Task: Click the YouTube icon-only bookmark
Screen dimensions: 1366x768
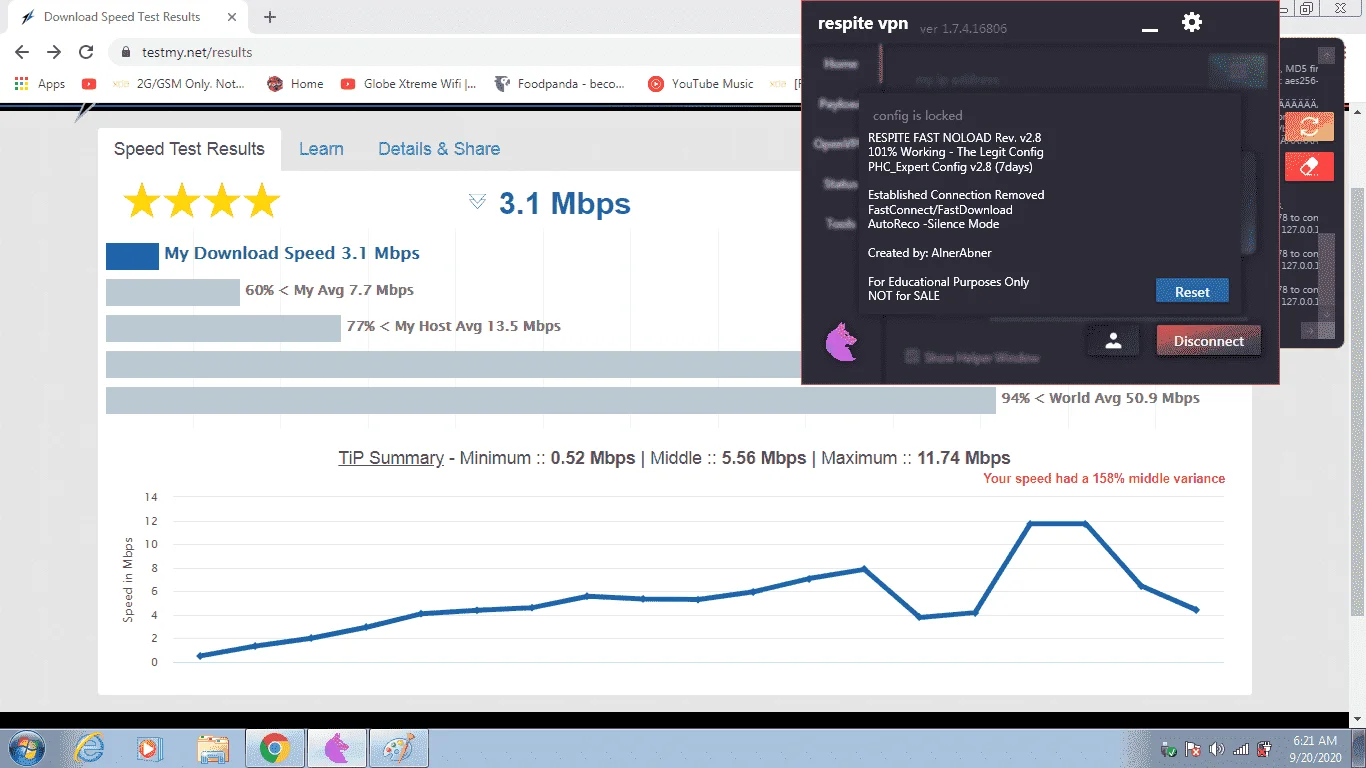Action: [89, 84]
